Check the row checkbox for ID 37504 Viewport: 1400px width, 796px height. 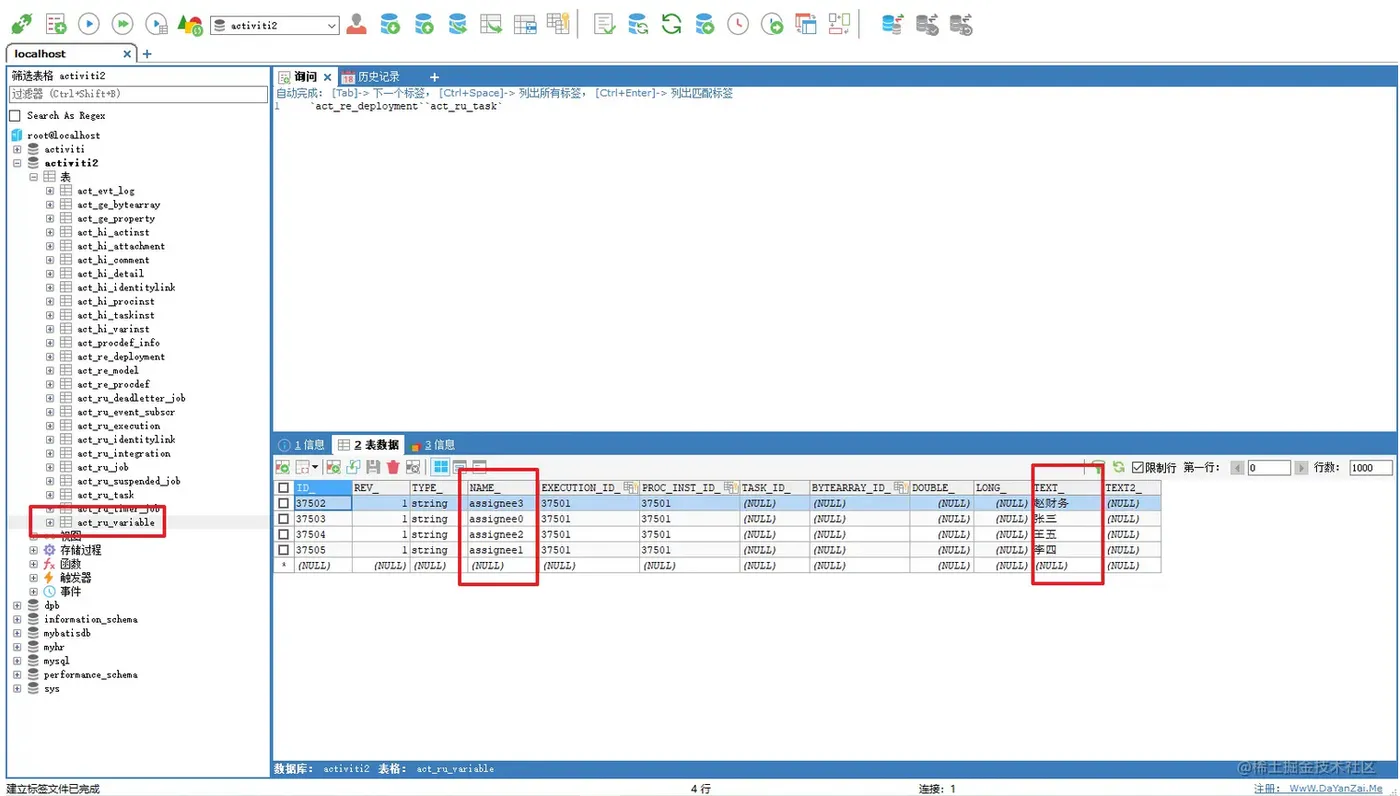tap(283, 535)
